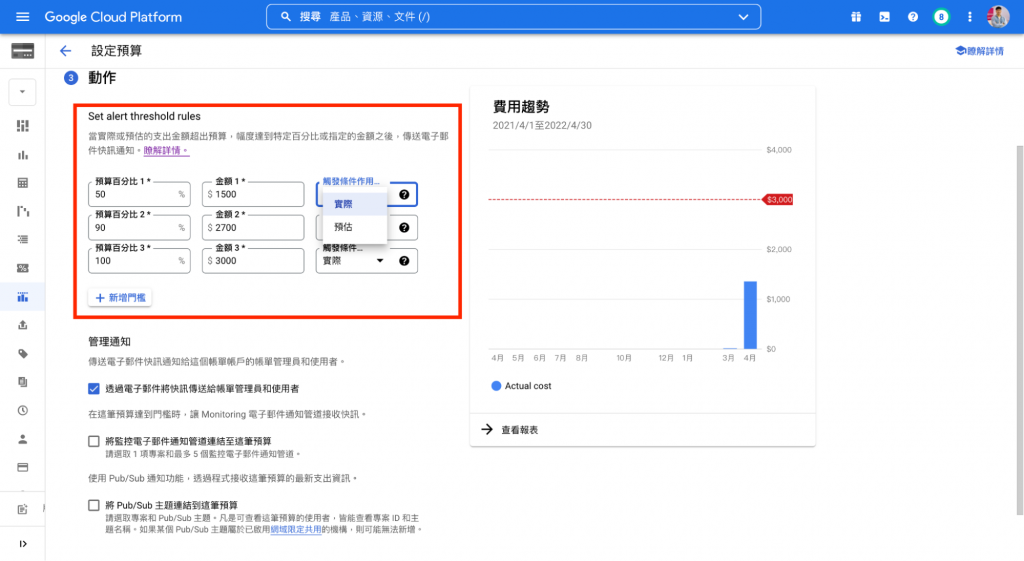
Task: Expand the sidebar with the collapse arrow toggle
Action: pos(22,543)
